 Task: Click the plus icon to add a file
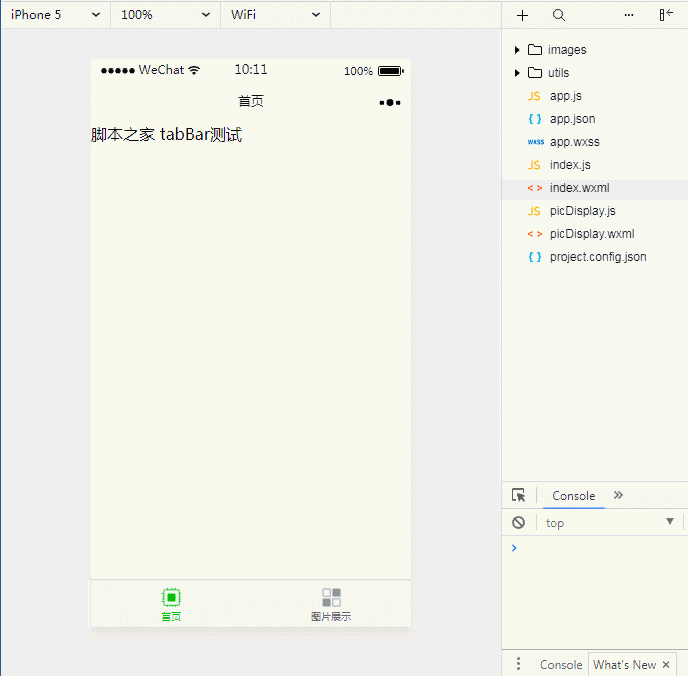click(x=522, y=15)
